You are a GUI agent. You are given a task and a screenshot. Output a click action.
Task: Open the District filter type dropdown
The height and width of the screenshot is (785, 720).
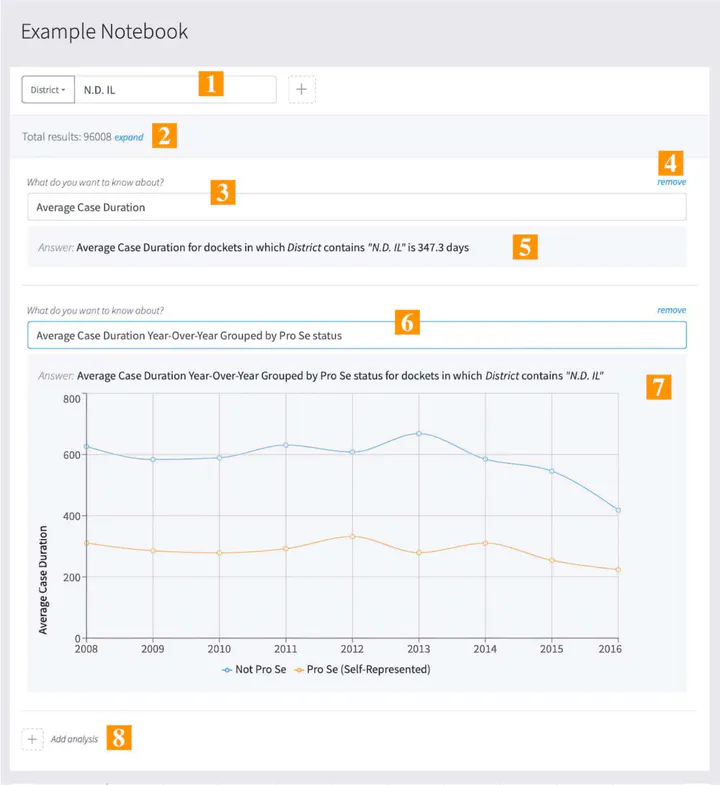point(48,89)
